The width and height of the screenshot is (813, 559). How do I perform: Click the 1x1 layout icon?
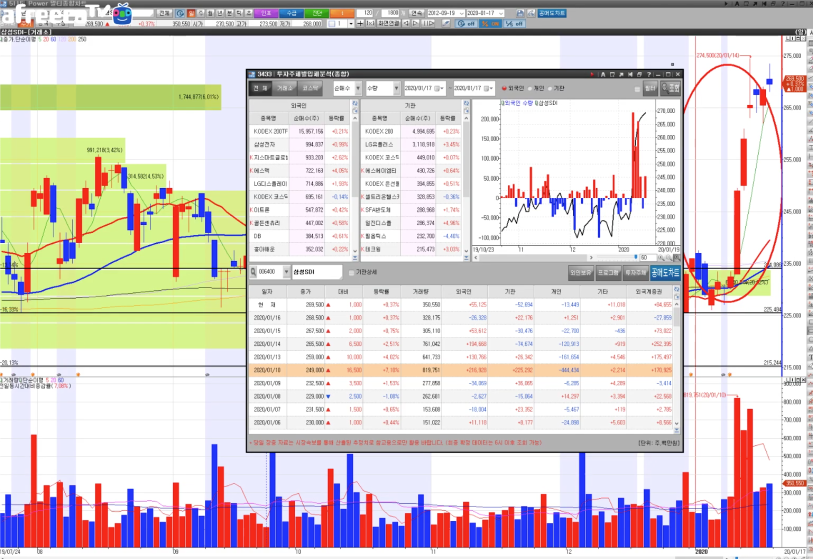pos(371,23)
